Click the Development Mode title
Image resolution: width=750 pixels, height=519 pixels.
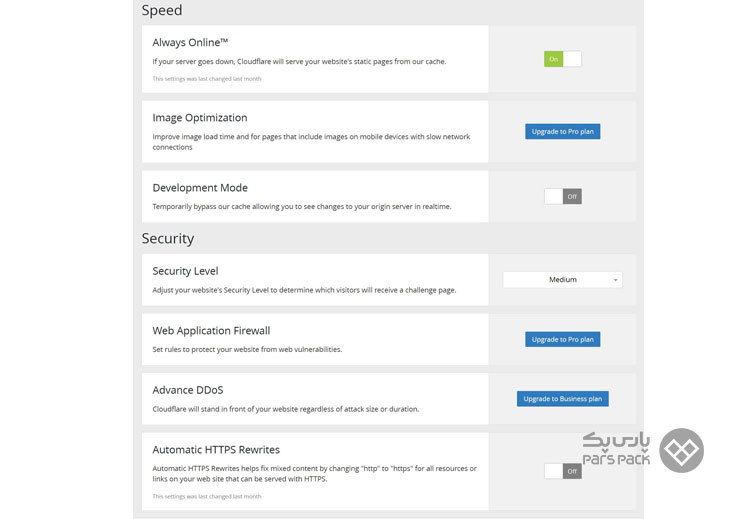point(200,188)
